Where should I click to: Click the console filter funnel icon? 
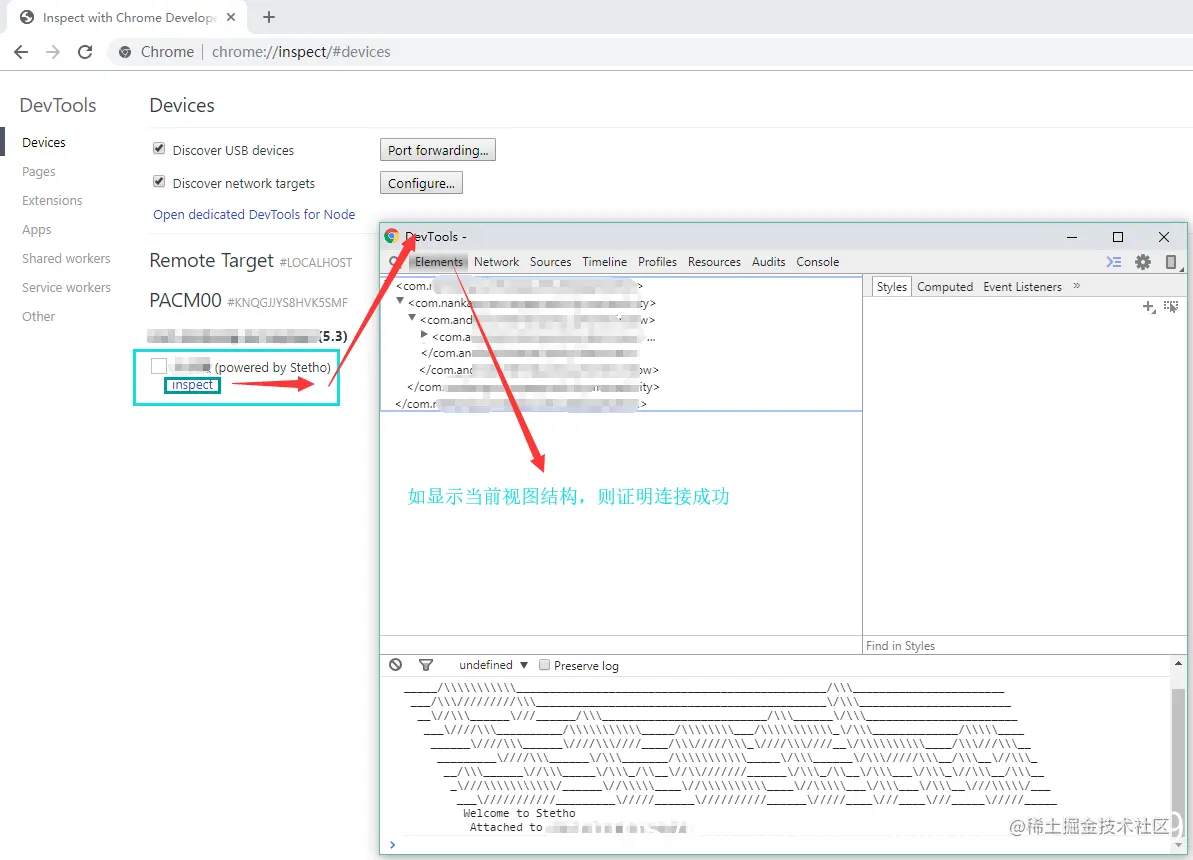click(x=426, y=664)
